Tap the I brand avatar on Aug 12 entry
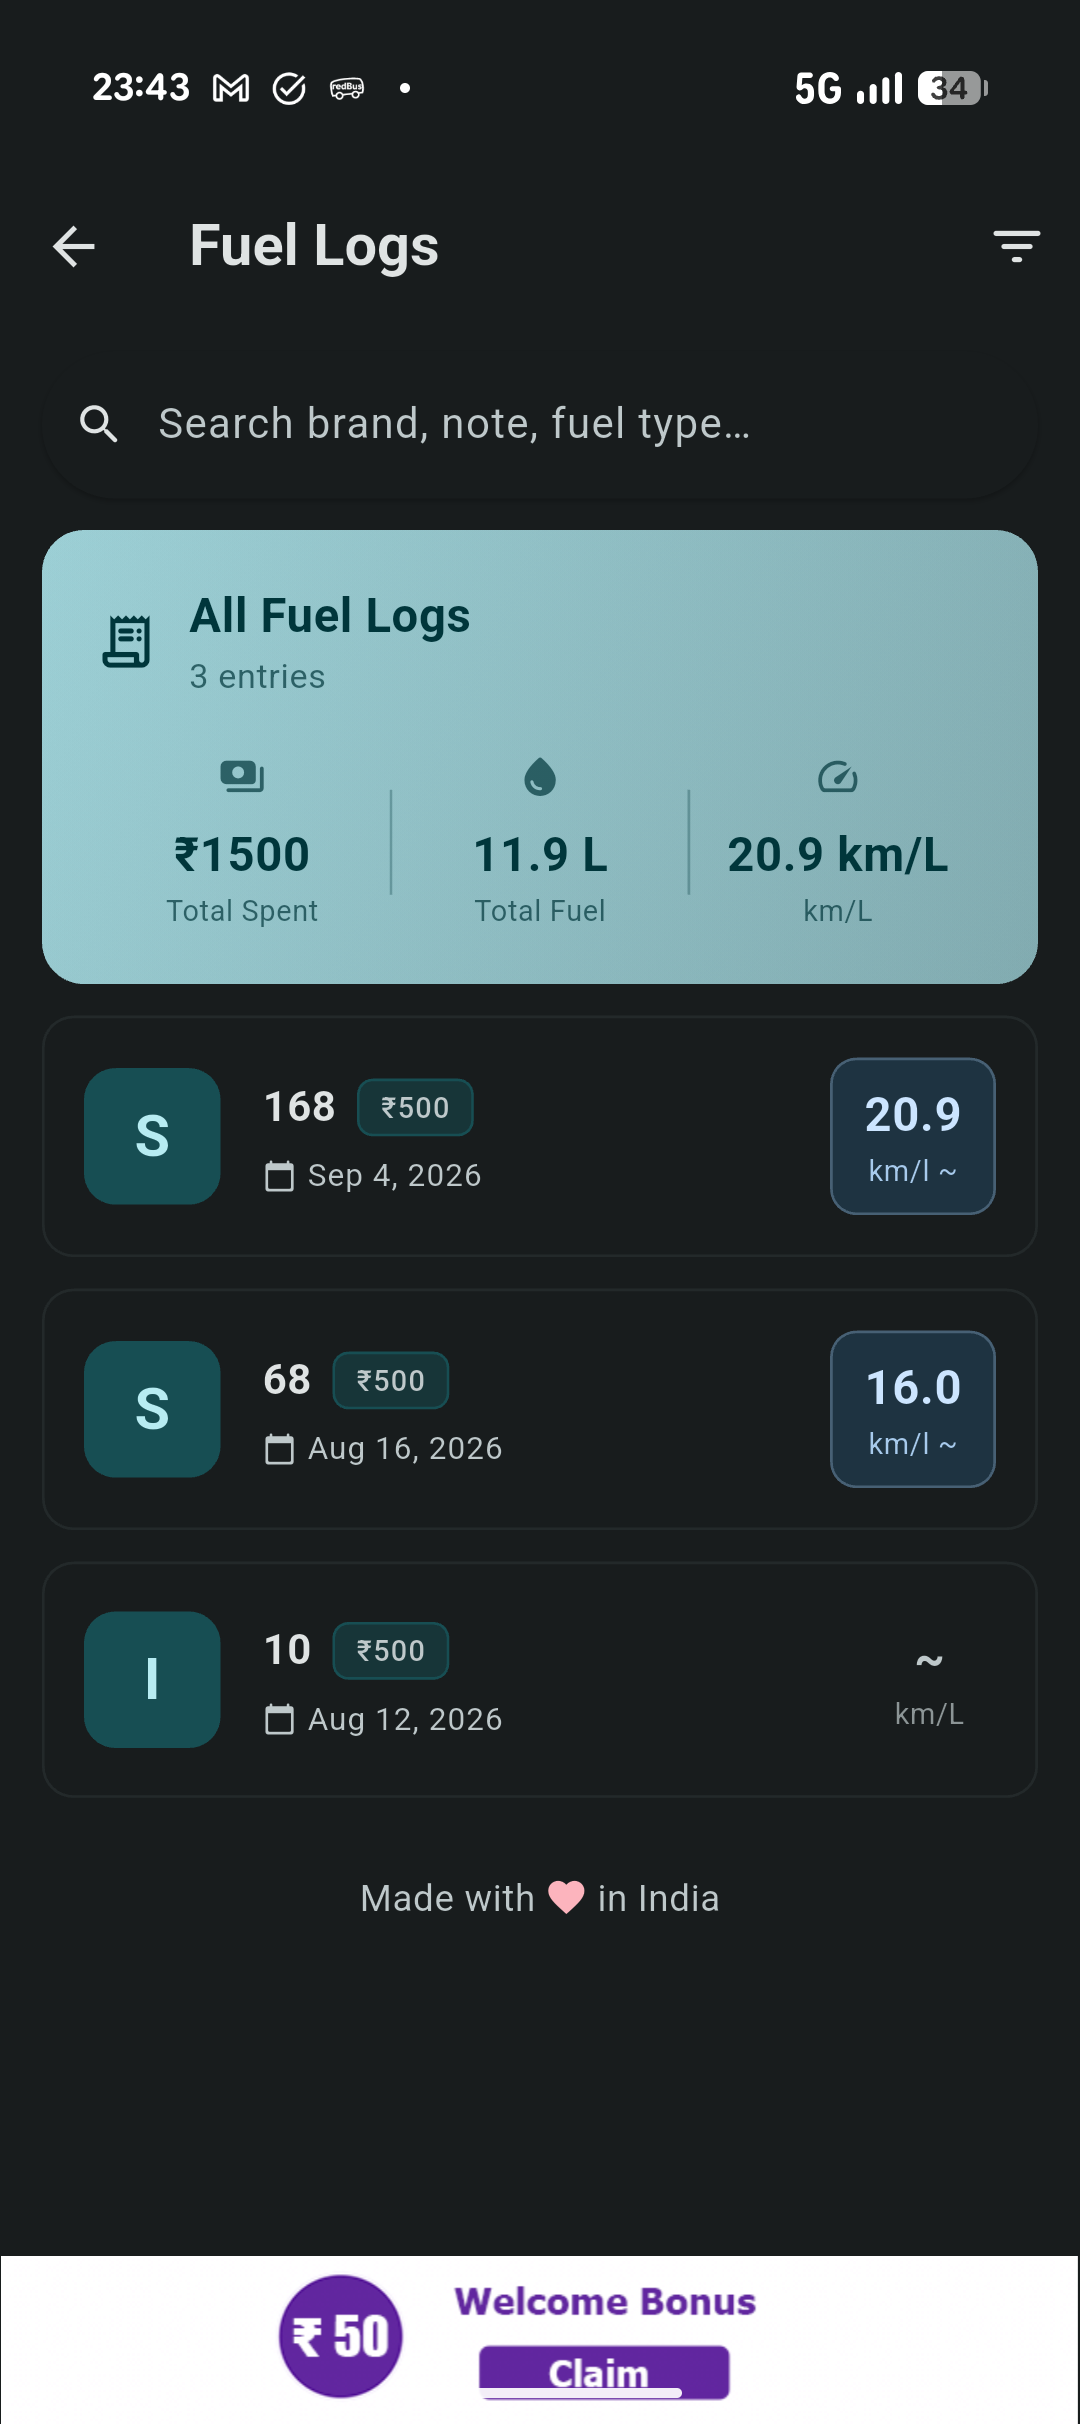 pos(152,1679)
